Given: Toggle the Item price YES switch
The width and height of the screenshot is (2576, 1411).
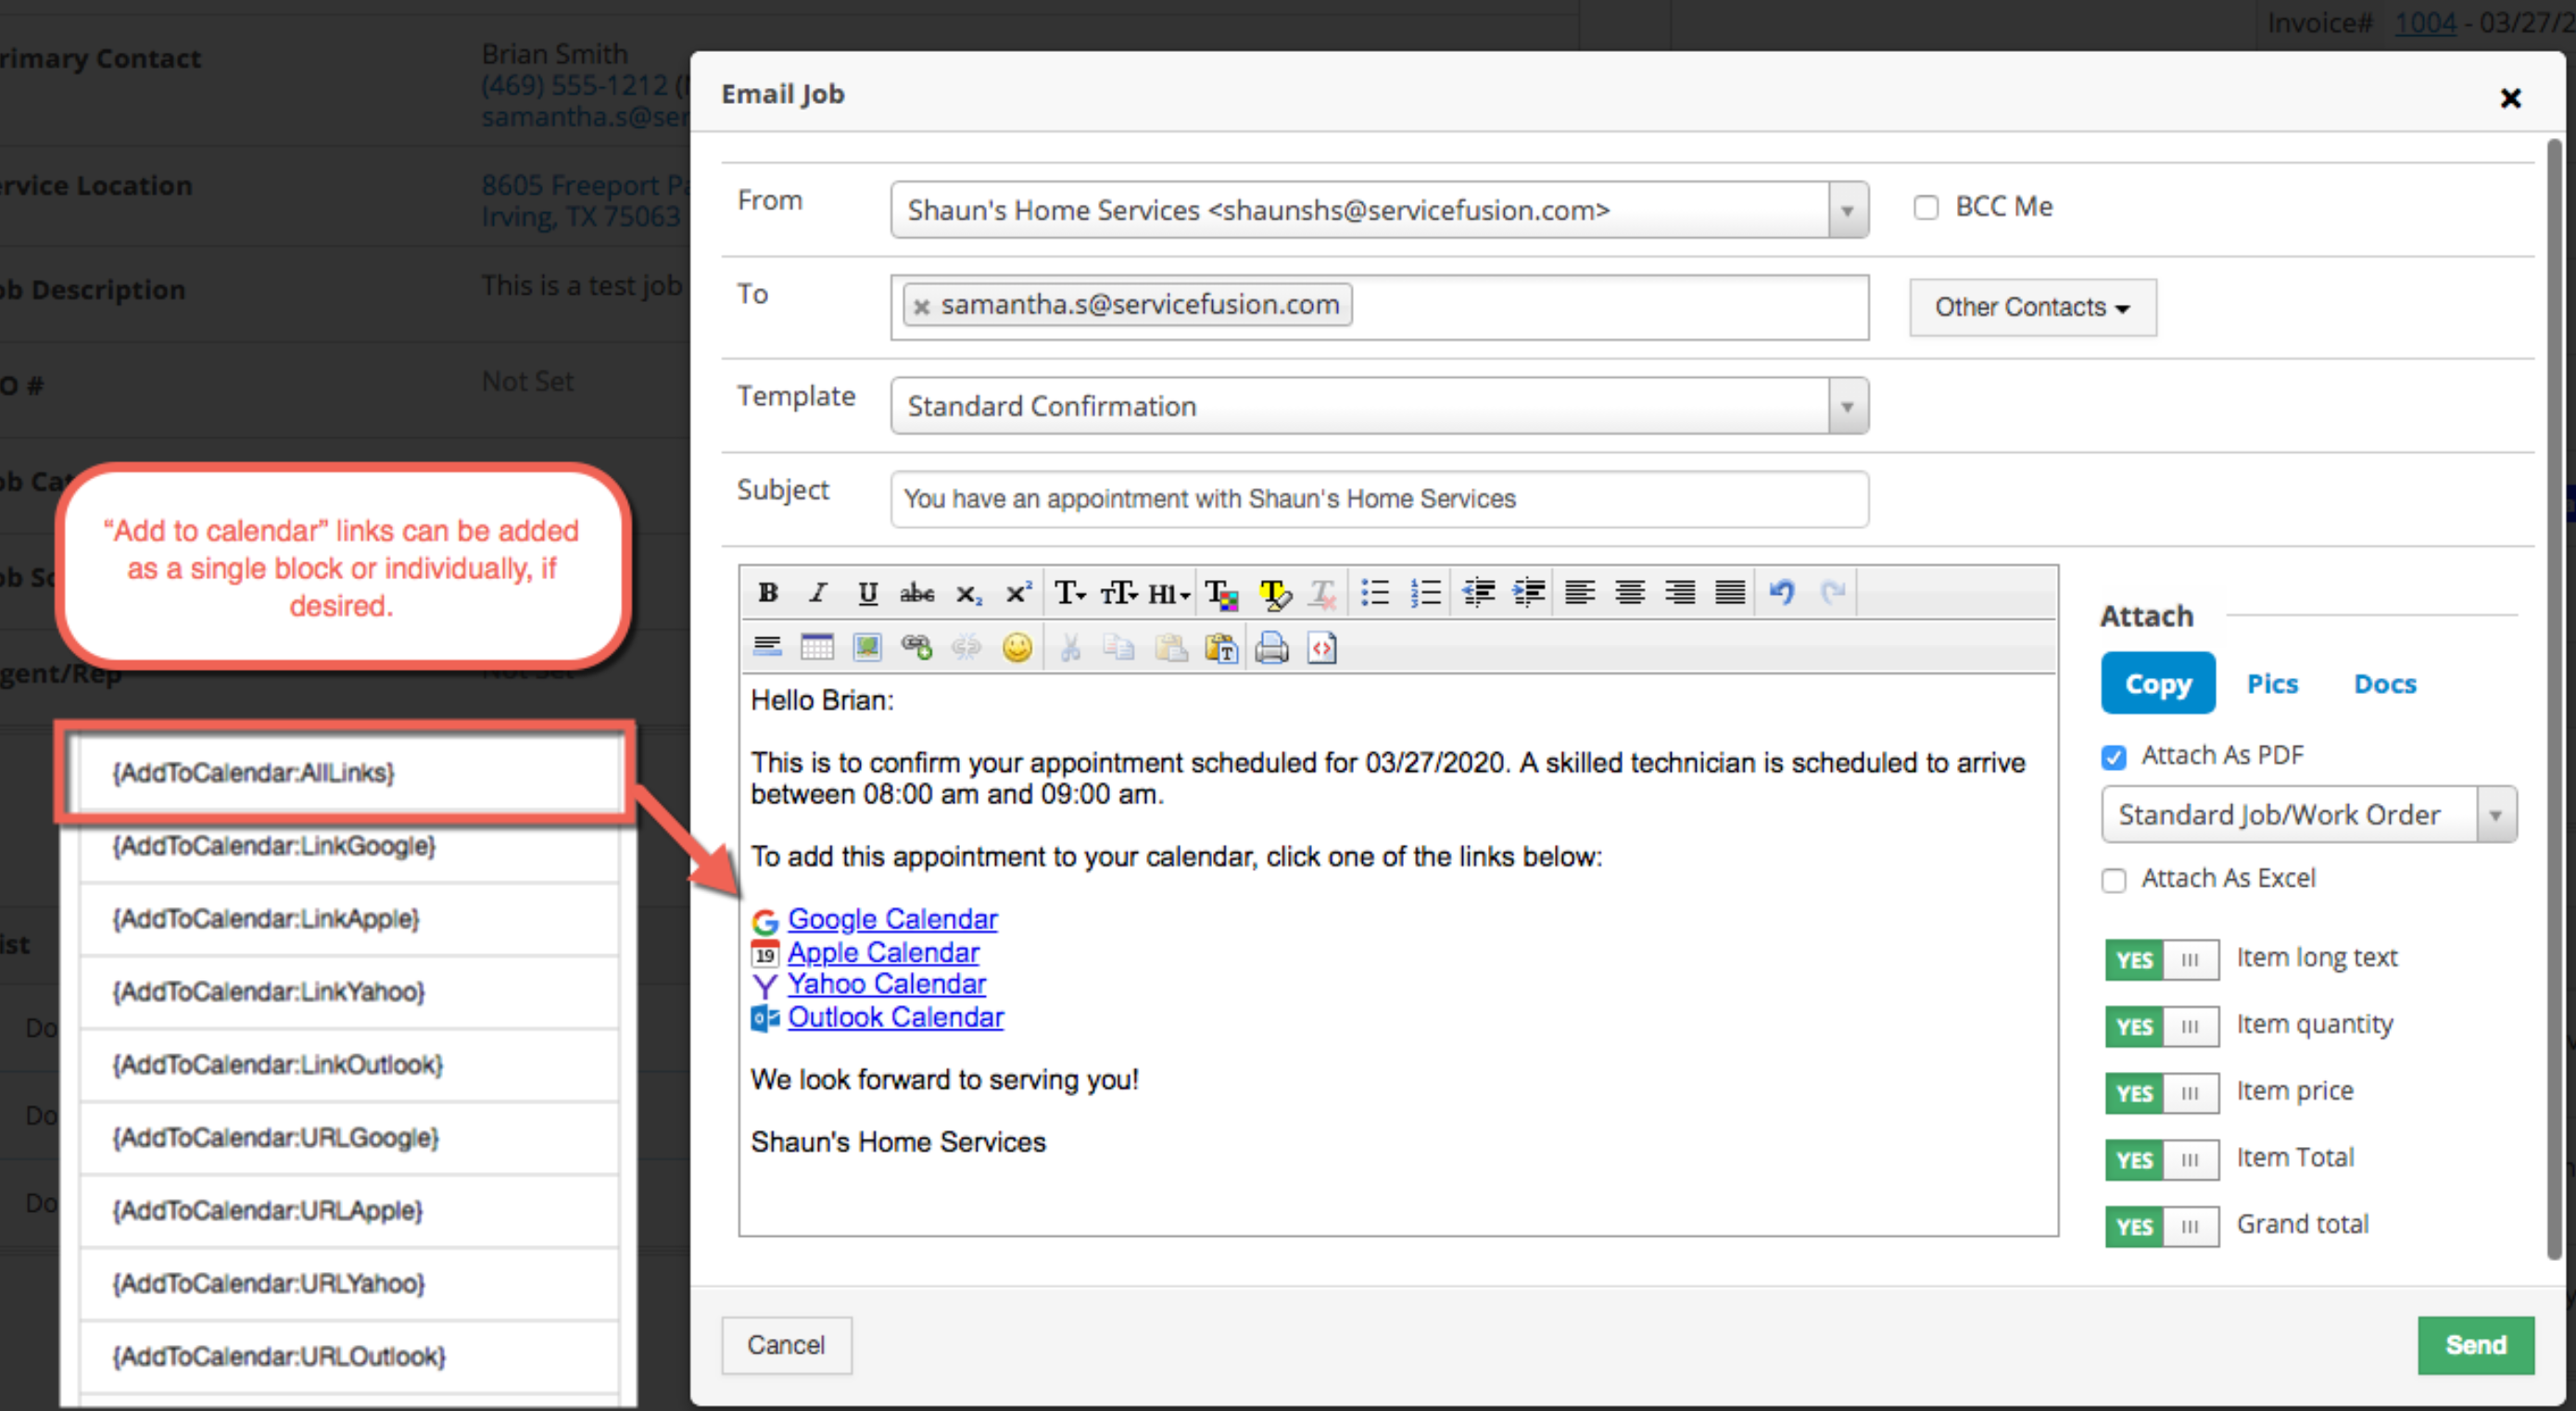Looking at the screenshot, I should point(2160,1093).
